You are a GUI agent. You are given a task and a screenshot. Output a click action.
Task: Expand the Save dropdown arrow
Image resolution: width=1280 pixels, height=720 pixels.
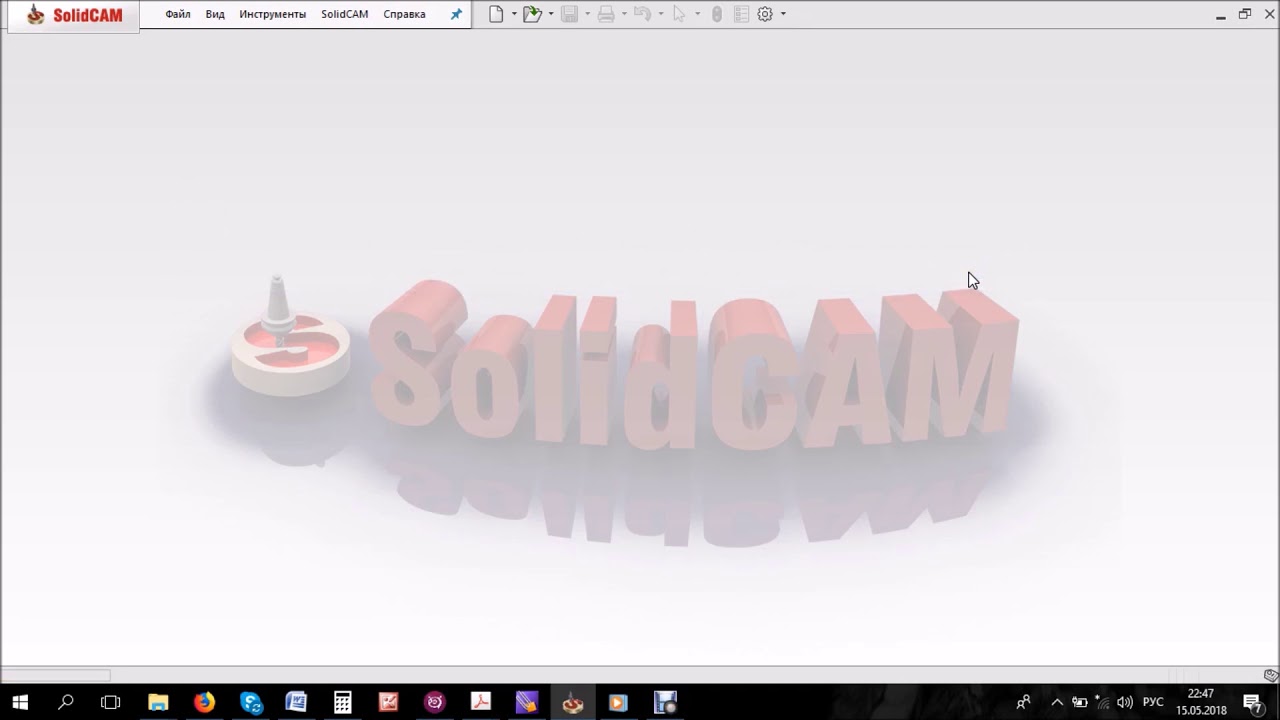[587, 14]
